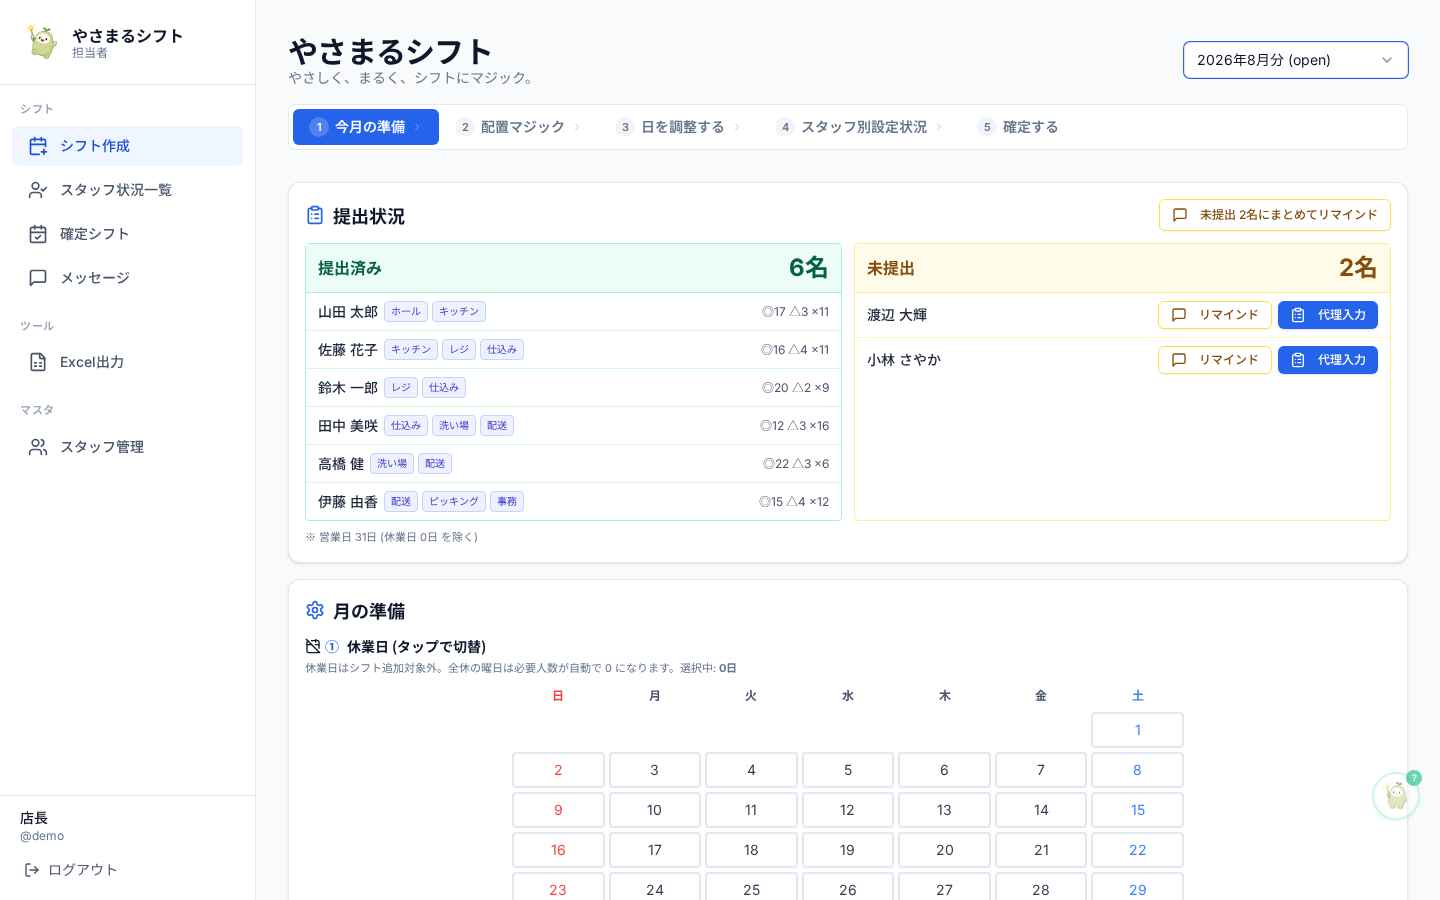This screenshot has height=900, width=1440.
Task: Click the ◎22 △3 ×6 counts
Action: coord(796,464)
